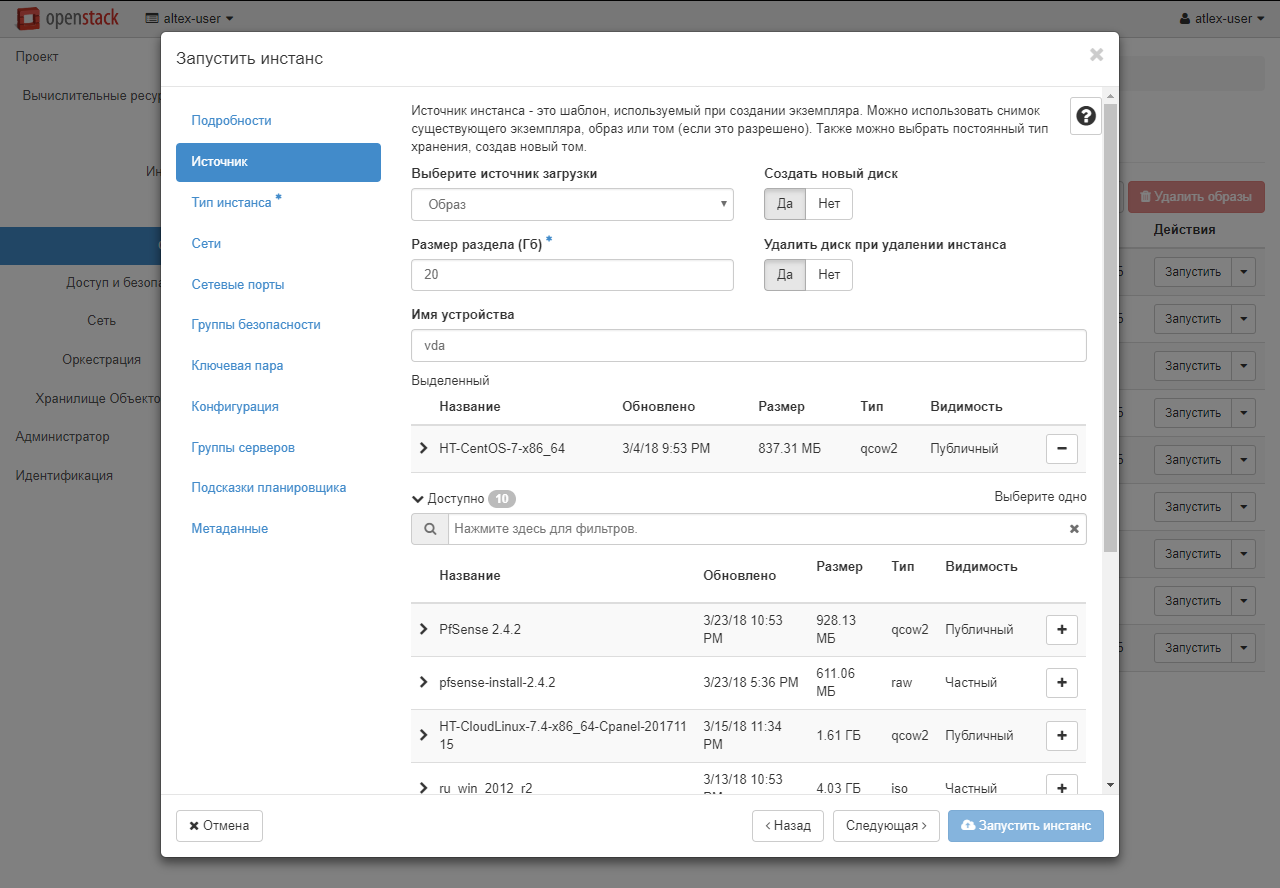
Task: Set create new disk to Нет
Action: [829, 204]
